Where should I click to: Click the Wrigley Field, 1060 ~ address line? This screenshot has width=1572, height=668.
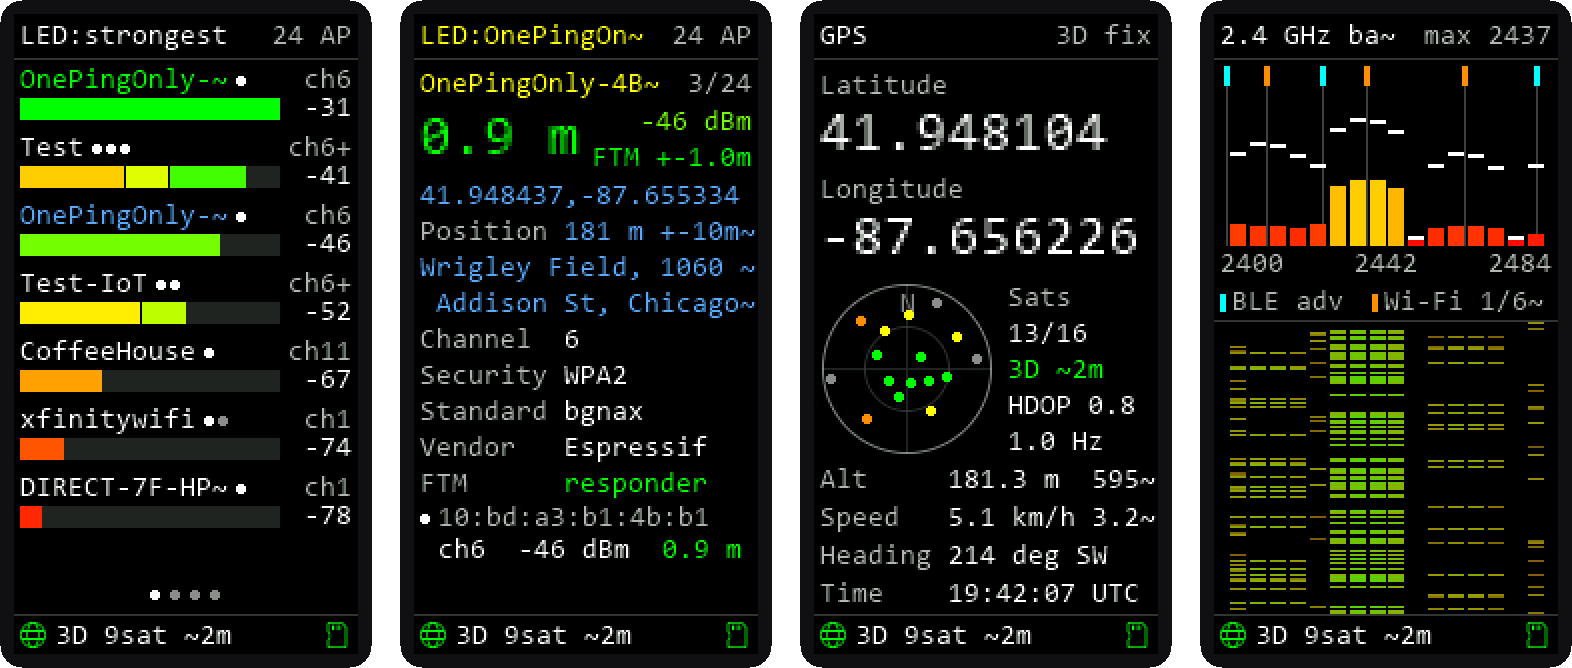(588, 267)
